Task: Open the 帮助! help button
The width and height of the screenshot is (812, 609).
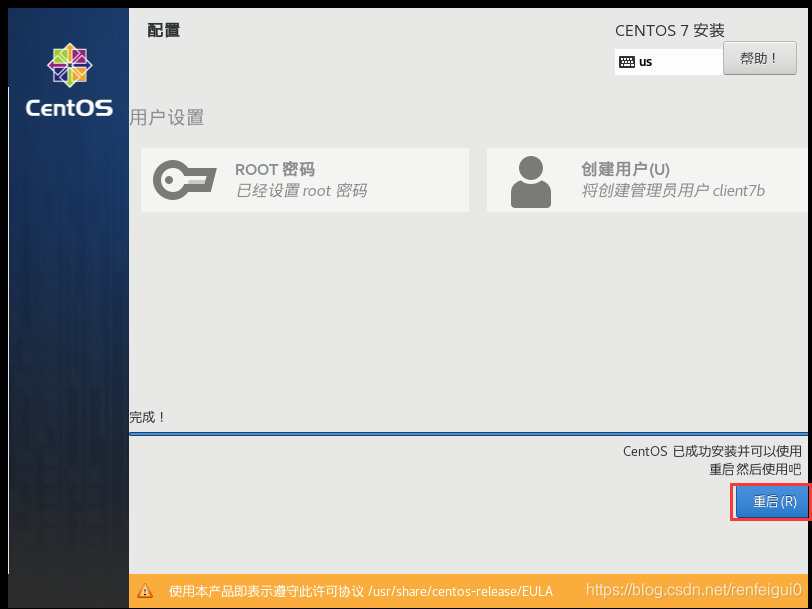Action: (760, 58)
